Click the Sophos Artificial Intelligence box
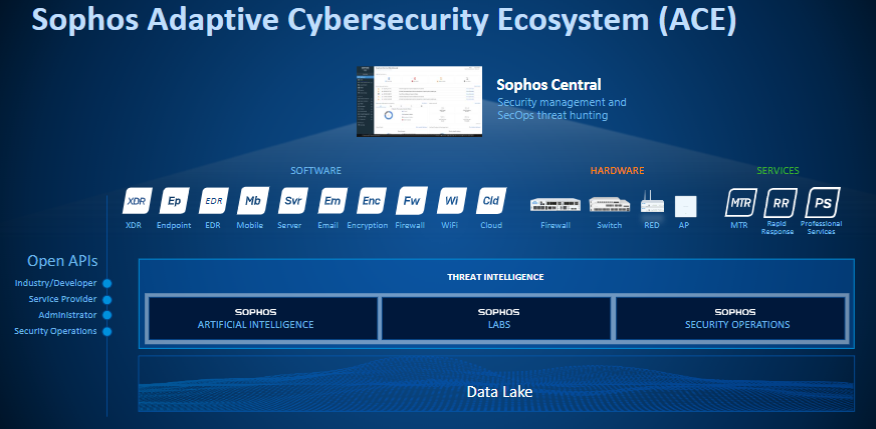 tap(262, 318)
